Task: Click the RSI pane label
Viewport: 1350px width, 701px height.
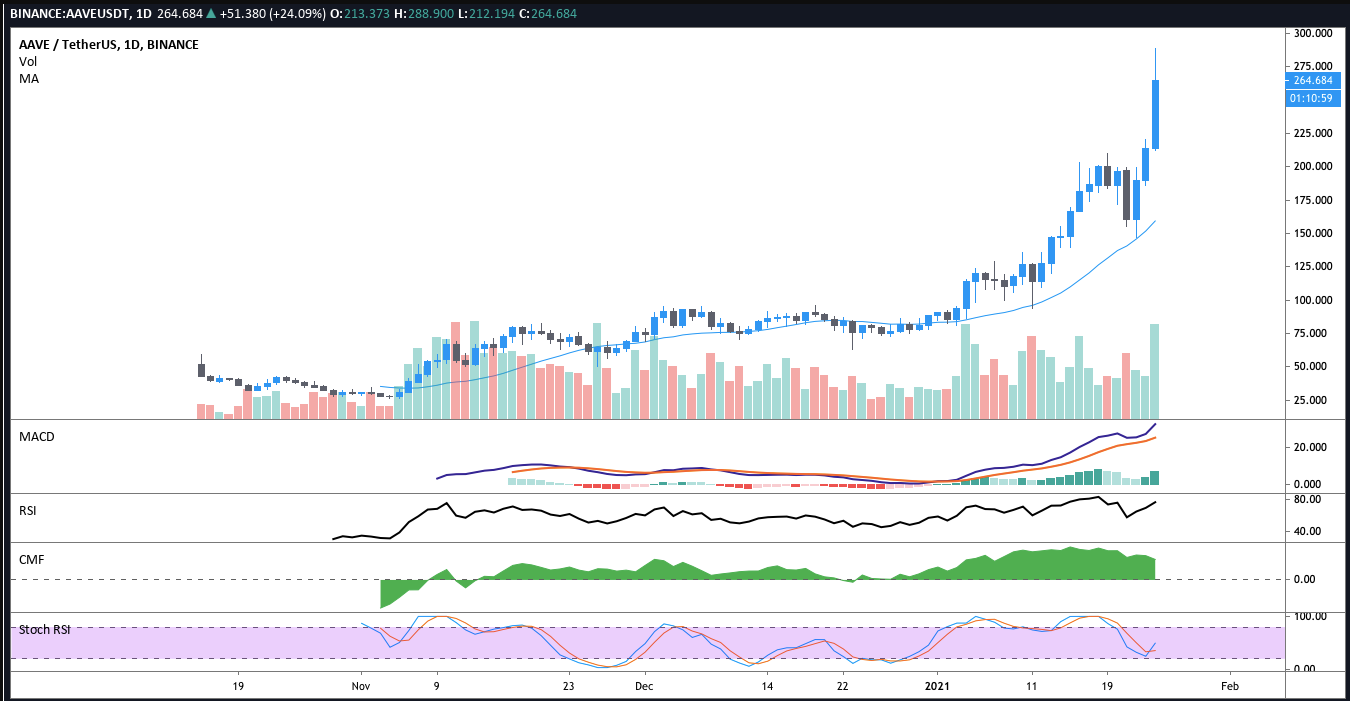Action: pos(28,510)
